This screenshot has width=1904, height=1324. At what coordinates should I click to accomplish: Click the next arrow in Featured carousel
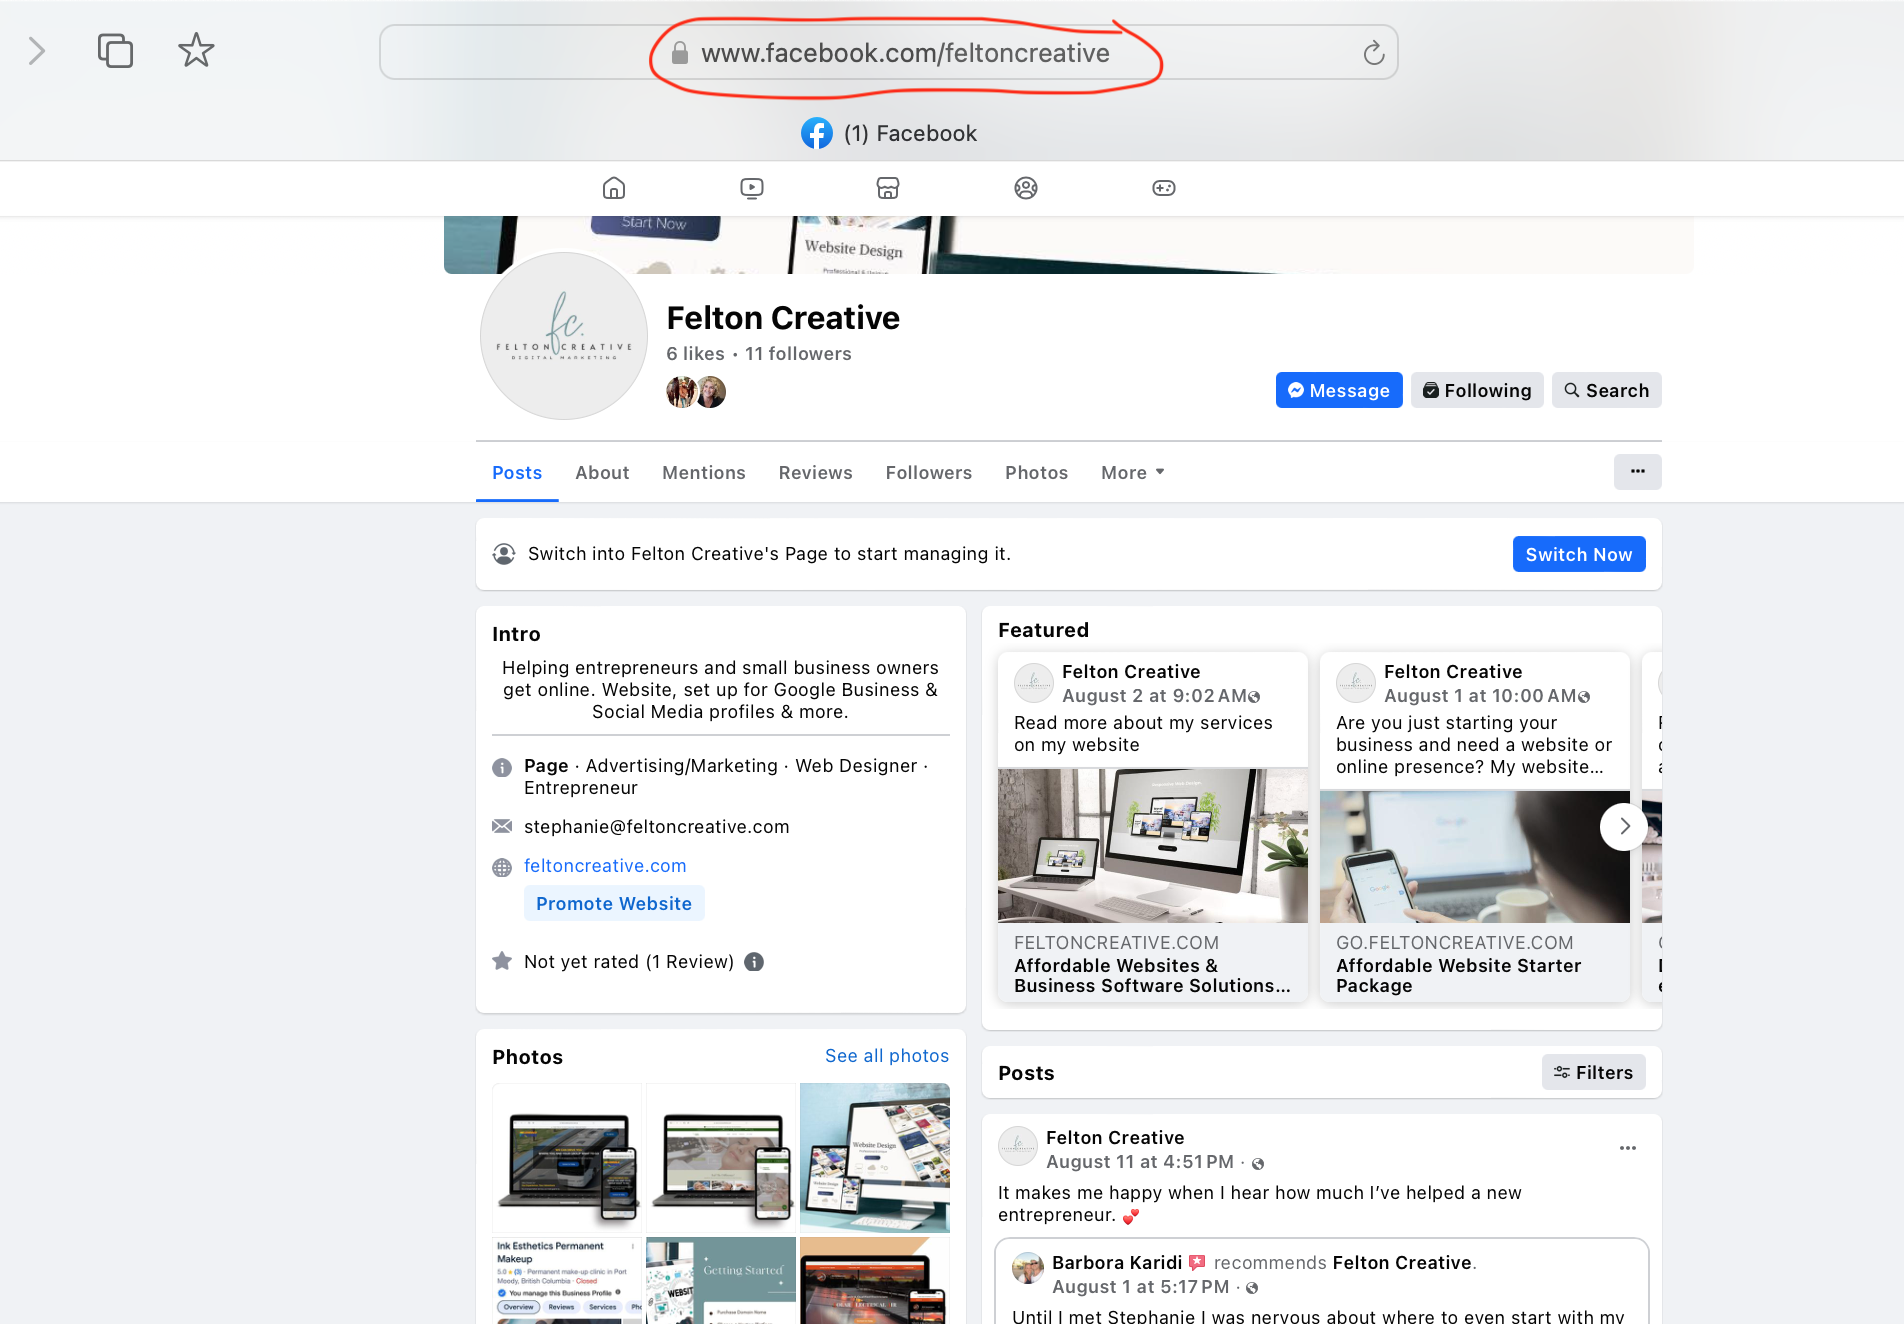click(x=1624, y=826)
